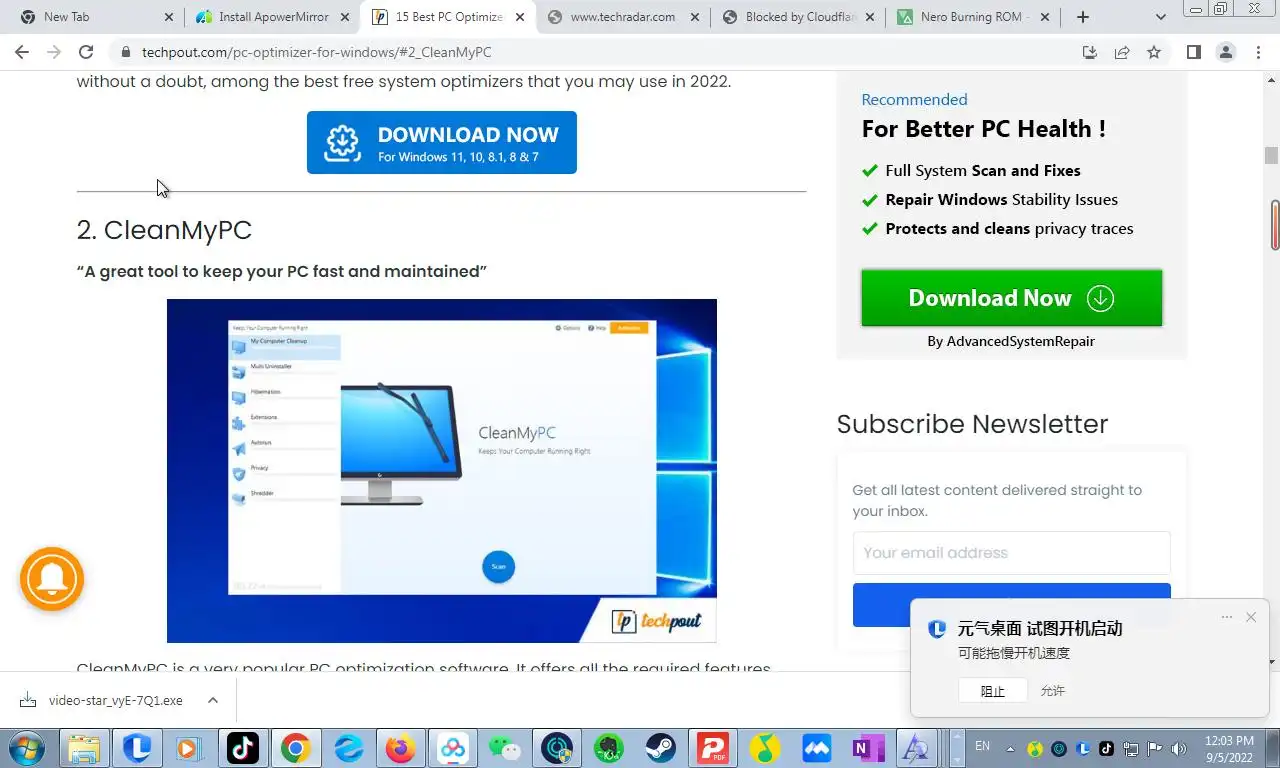Open Internet Explorer taskbar icon
Screen dimensions: 1280x768
click(348, 748)
